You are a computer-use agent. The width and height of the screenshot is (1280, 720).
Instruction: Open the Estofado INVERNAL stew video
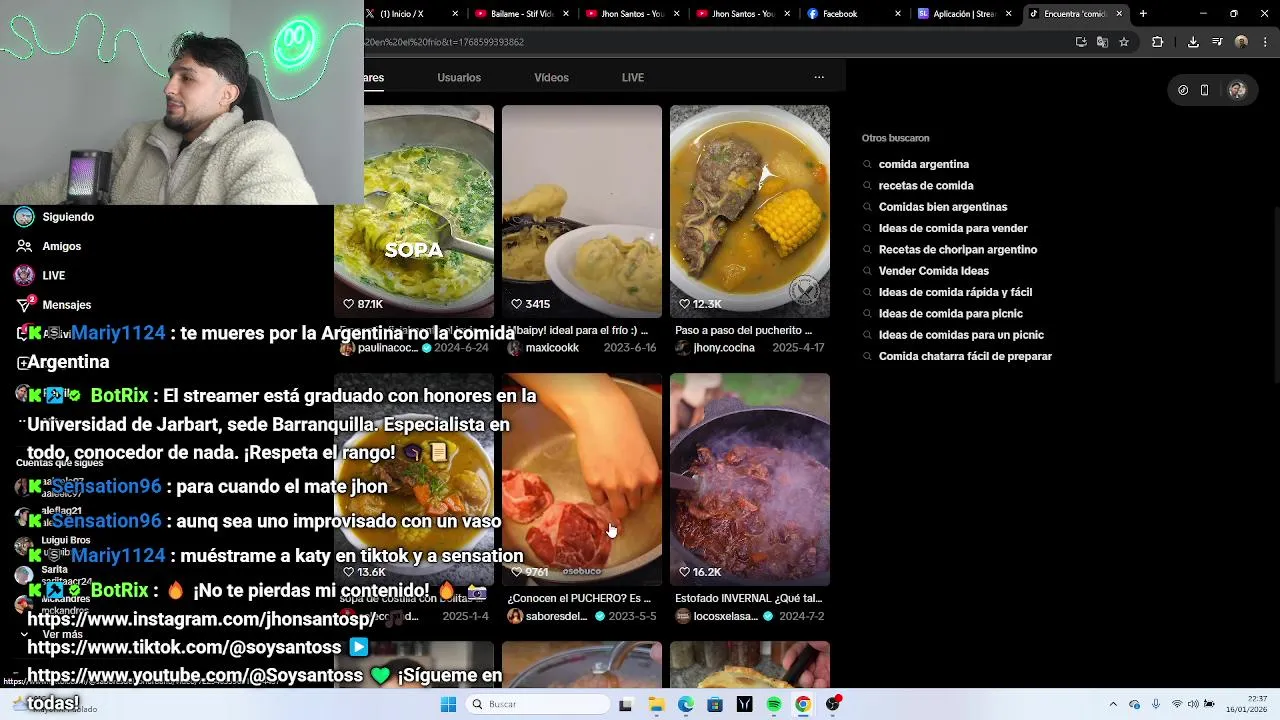click(750, 479)
